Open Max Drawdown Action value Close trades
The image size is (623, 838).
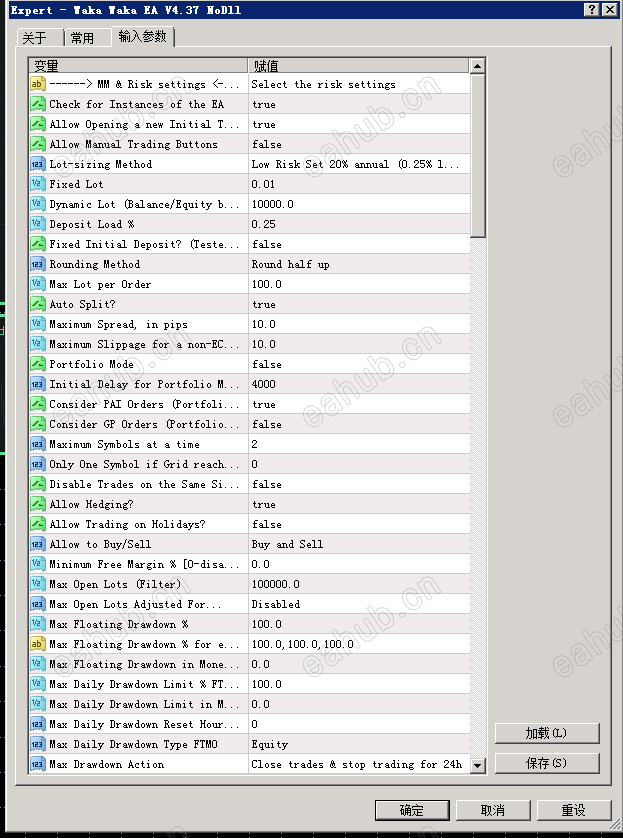click(359, 764)
